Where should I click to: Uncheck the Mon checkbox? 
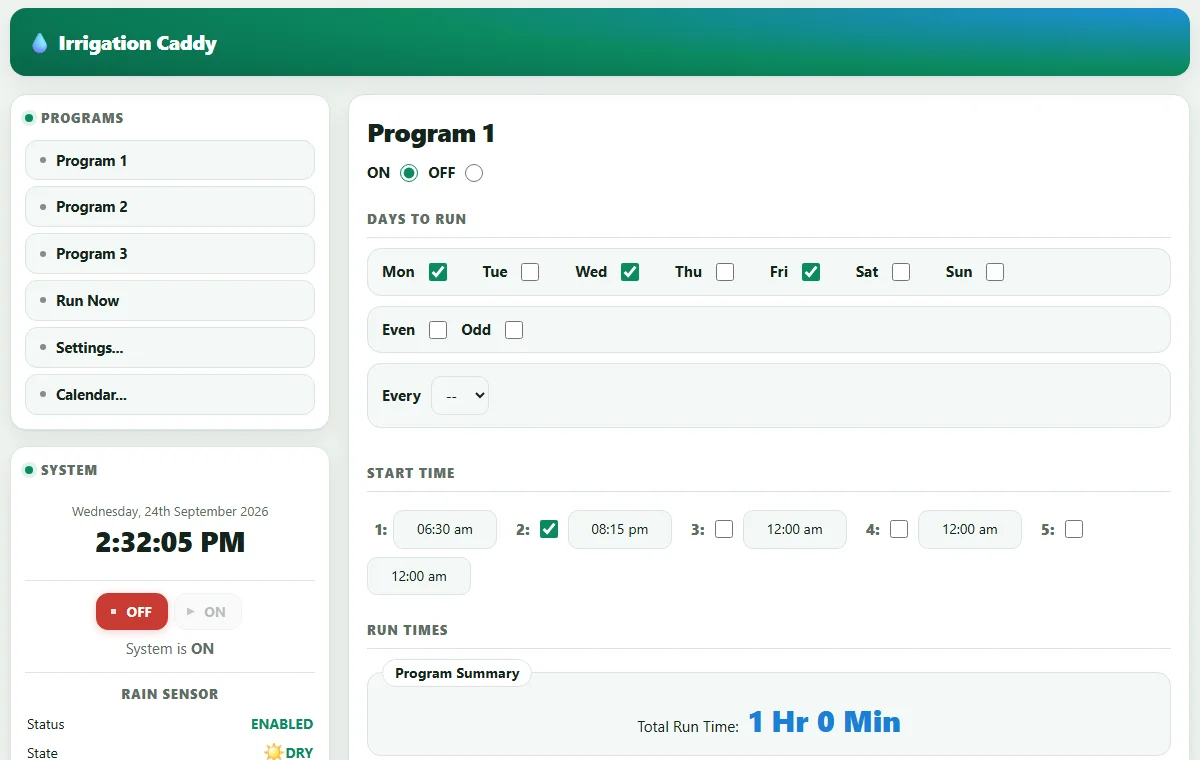coord(438,272)
